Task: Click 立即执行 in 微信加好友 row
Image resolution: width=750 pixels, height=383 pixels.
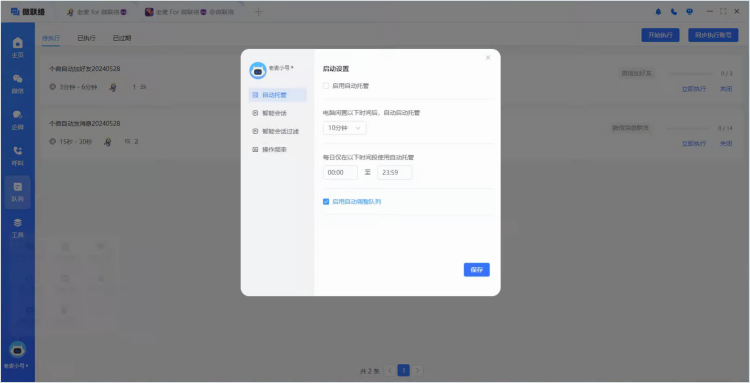Action: pos(694,89)
